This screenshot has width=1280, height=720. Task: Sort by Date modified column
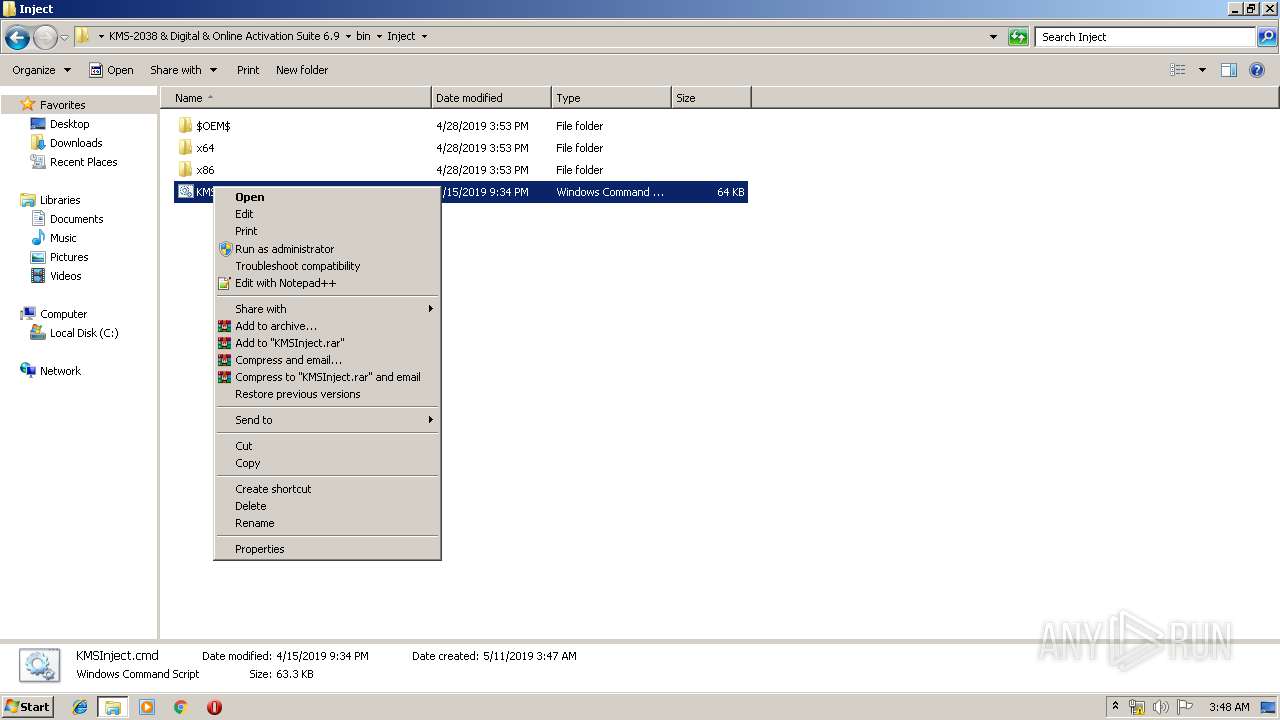(491, 98)
